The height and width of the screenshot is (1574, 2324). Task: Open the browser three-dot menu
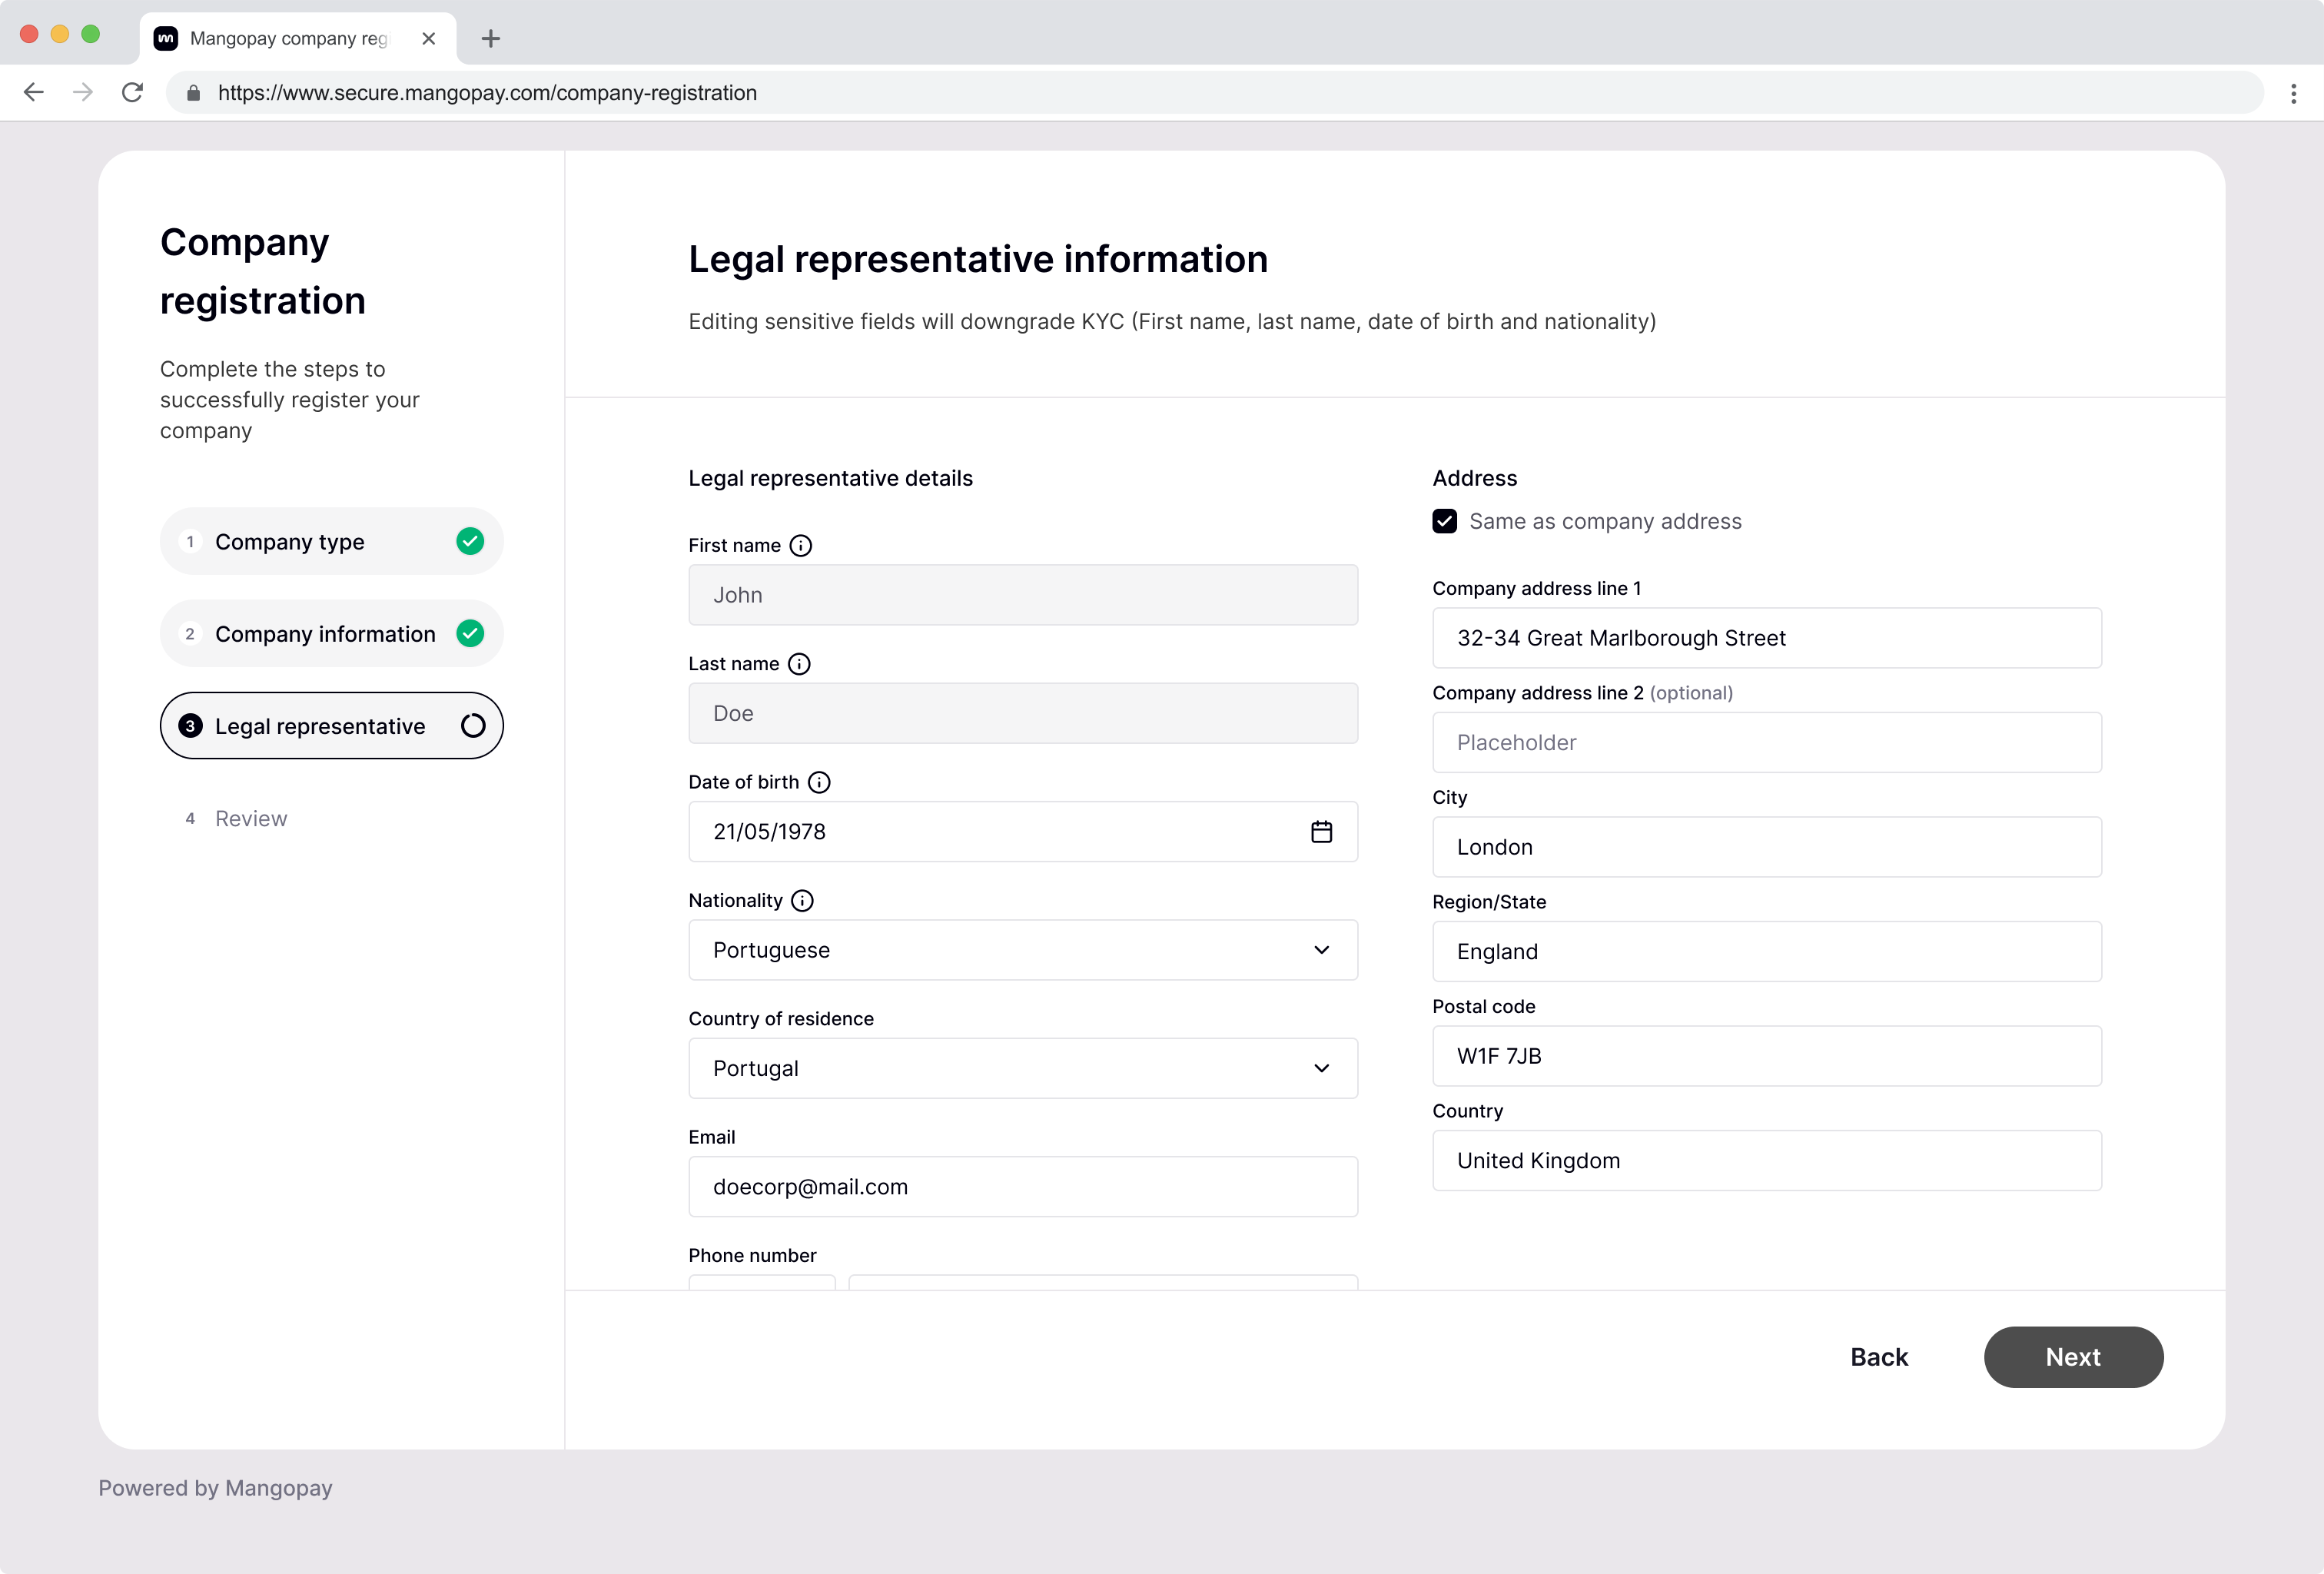2293,93
